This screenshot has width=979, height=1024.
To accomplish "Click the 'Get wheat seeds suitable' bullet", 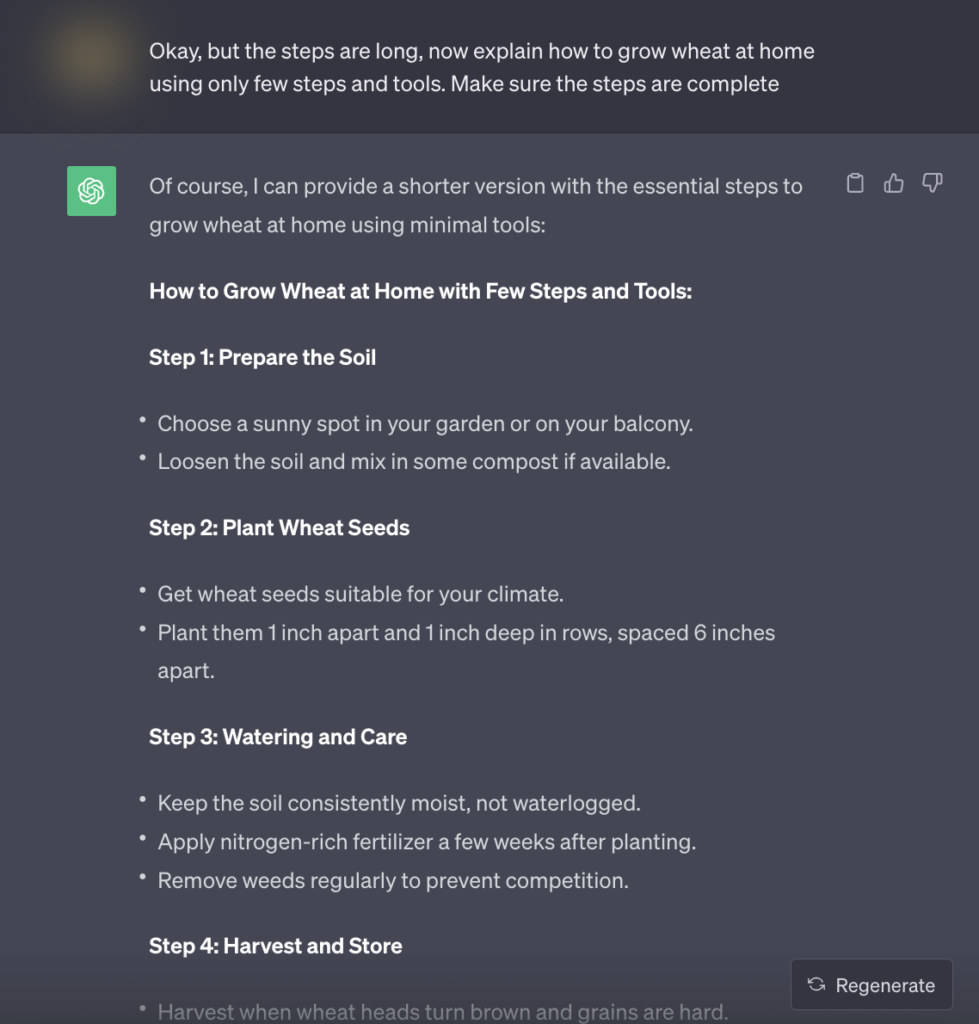I will (360, 594).
